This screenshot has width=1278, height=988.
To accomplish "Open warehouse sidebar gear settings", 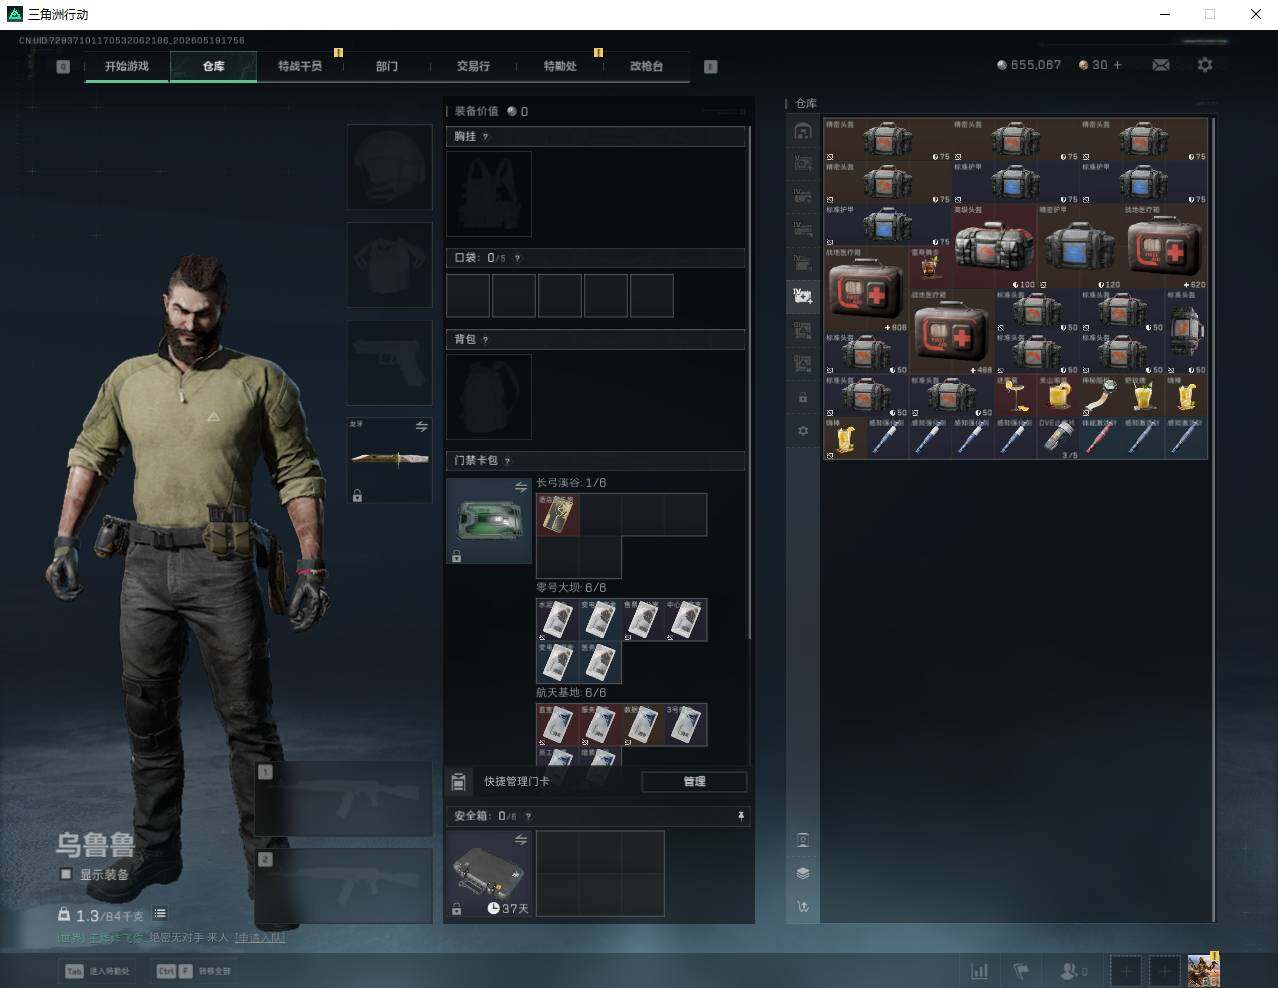I will tap(802, 431).
